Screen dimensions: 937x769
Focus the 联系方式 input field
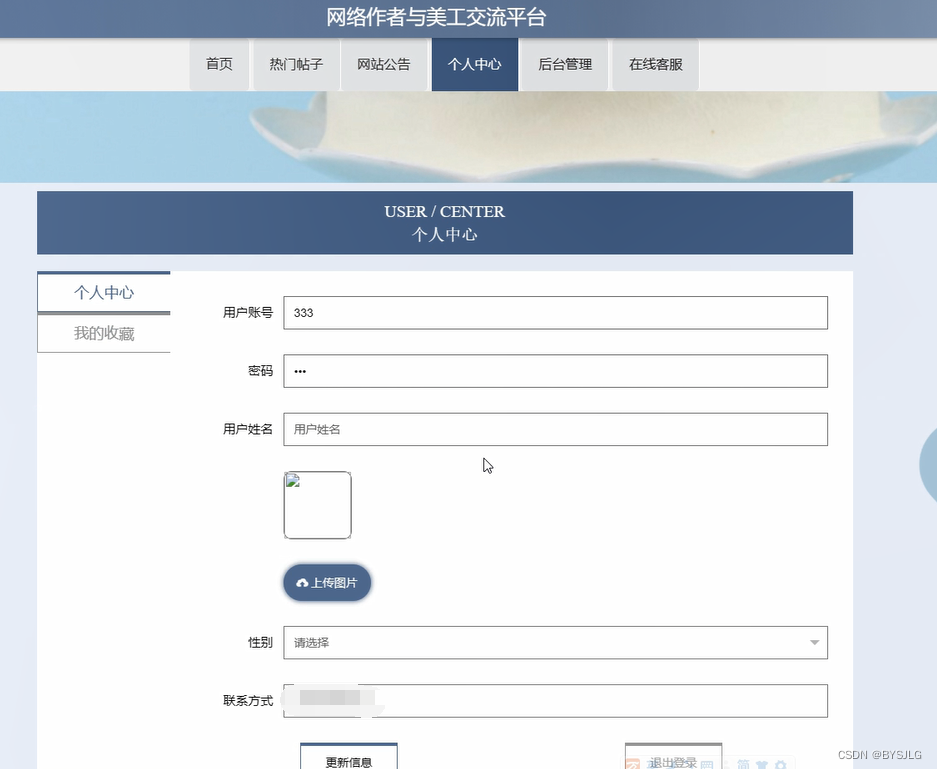pos(555,700)
